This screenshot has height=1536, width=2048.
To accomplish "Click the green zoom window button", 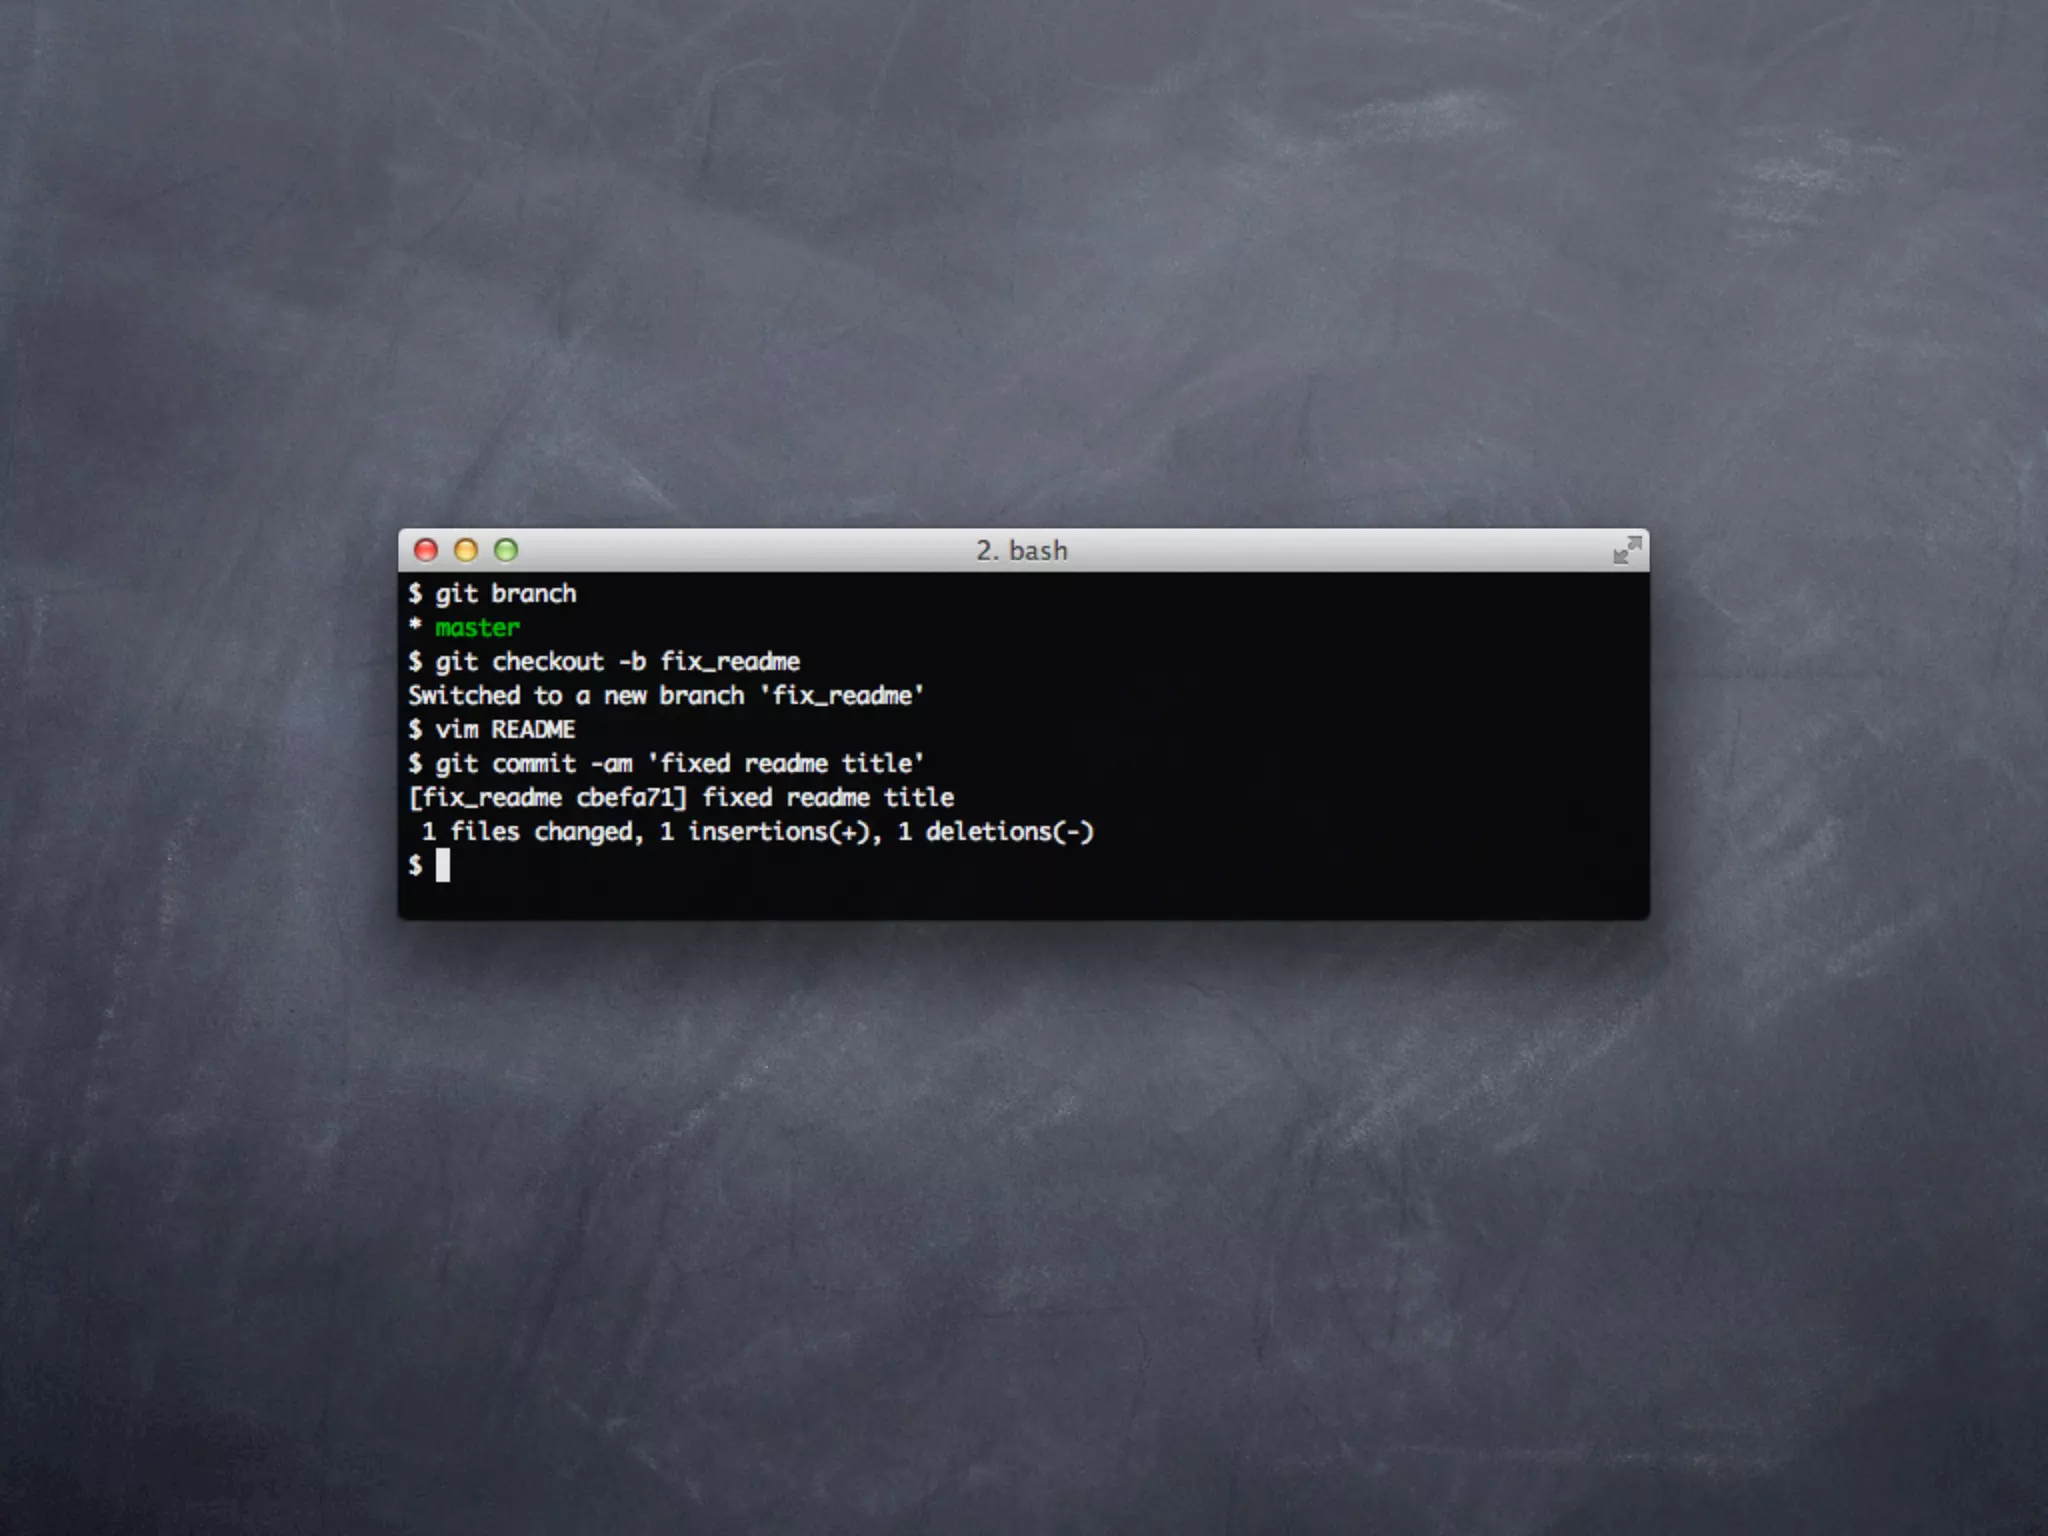I will (x=506, y=550).
